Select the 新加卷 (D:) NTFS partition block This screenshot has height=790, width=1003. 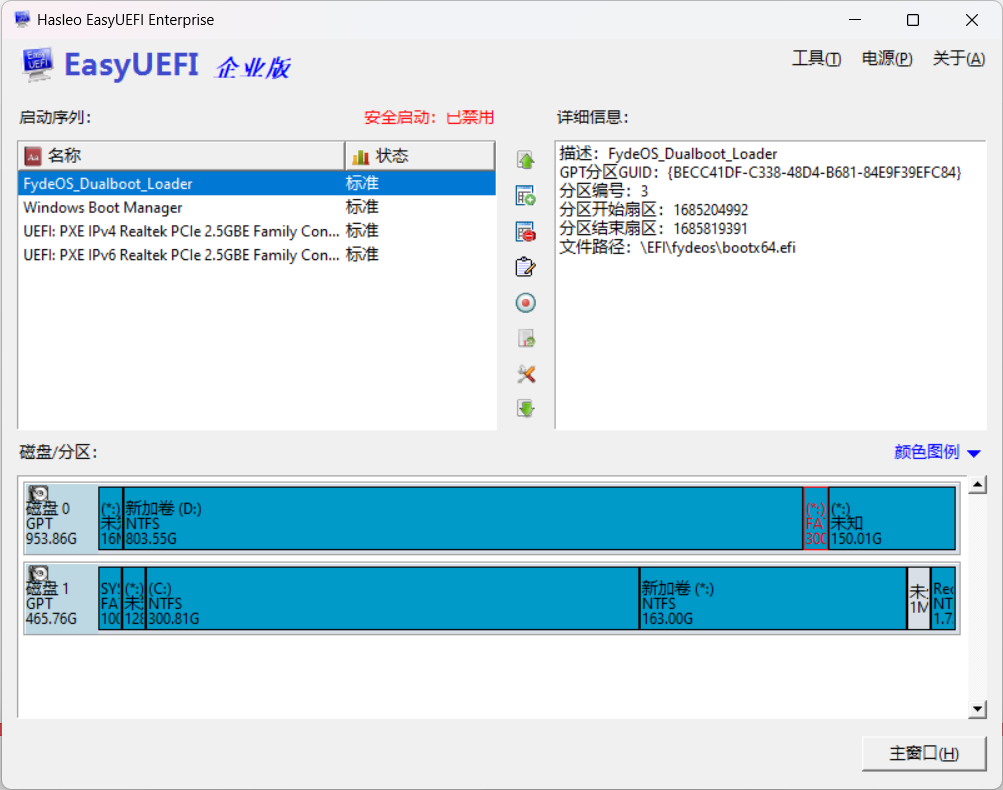[462, 518]
